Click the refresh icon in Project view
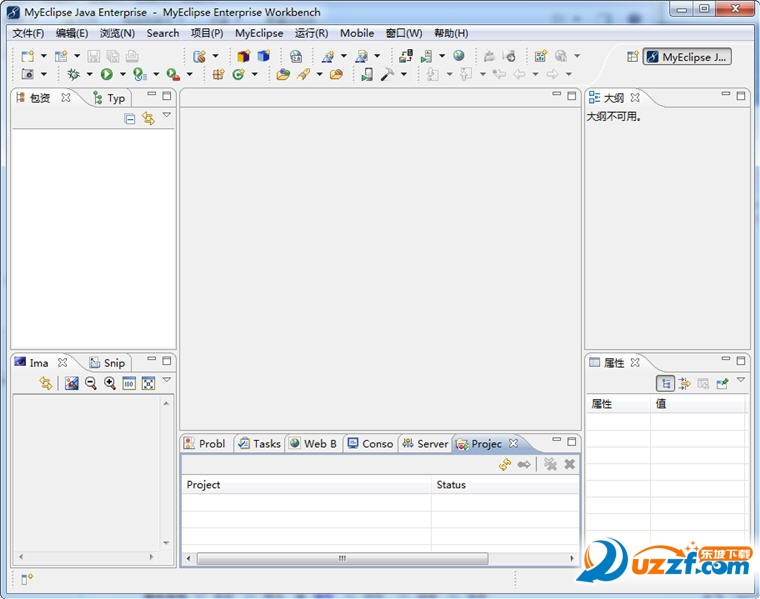760x599 pixels. 505,464
